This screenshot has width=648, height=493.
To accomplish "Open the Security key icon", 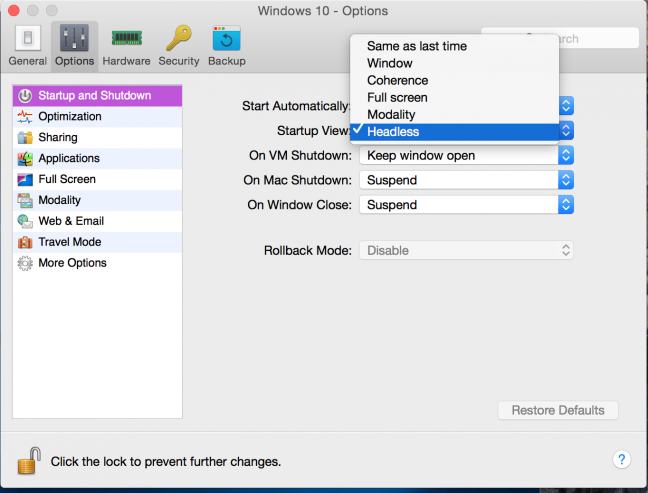I will pyautogui.click(x=179, y=38).
